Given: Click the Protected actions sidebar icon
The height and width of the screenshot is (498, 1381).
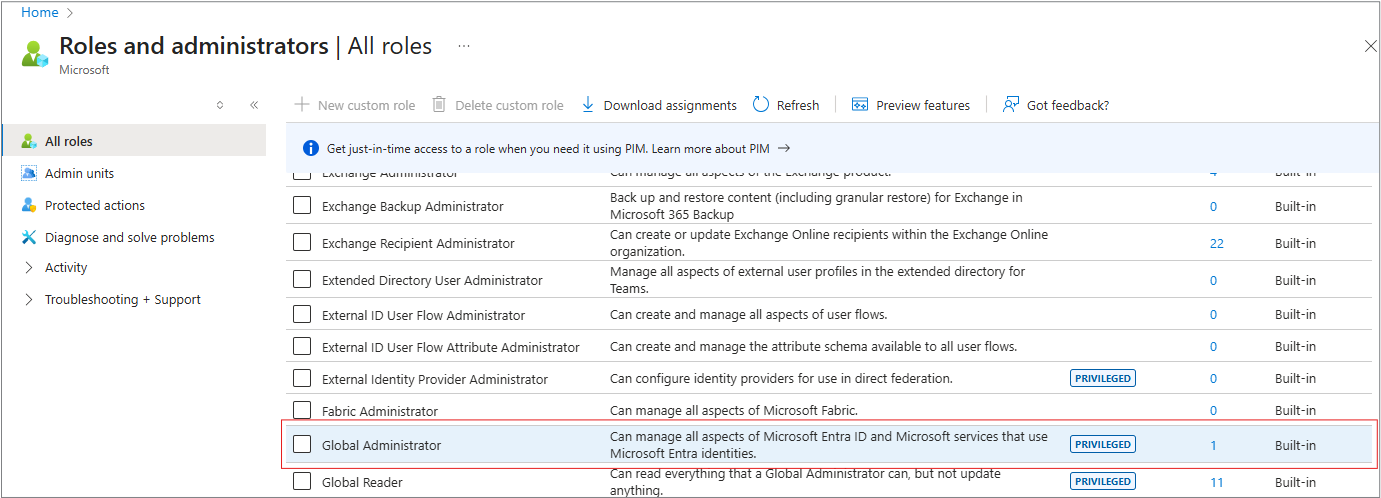Looking at the screenshot, I should tap(28, 205).
